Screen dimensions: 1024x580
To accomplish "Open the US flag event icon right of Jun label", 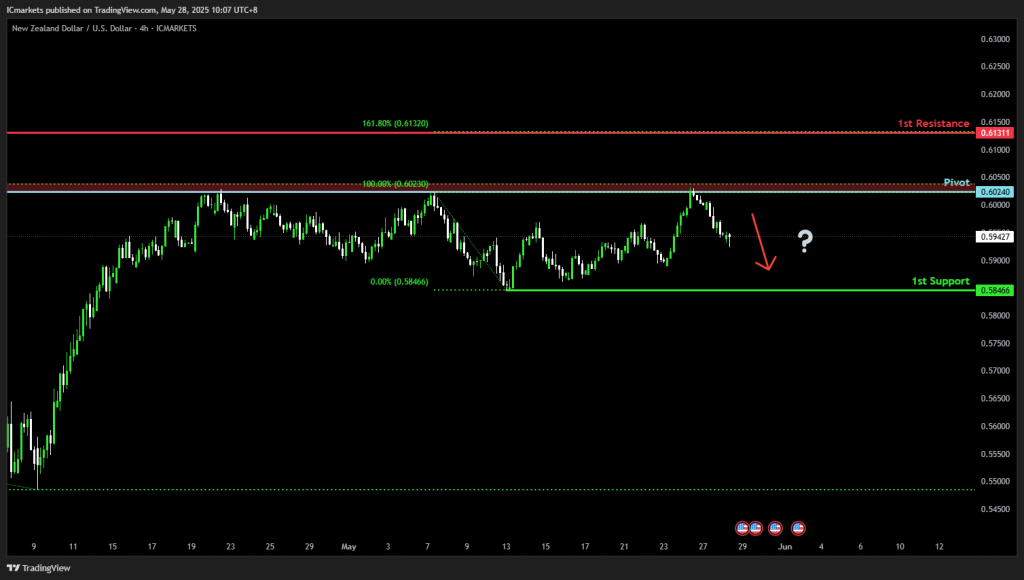I will point(798,528).
